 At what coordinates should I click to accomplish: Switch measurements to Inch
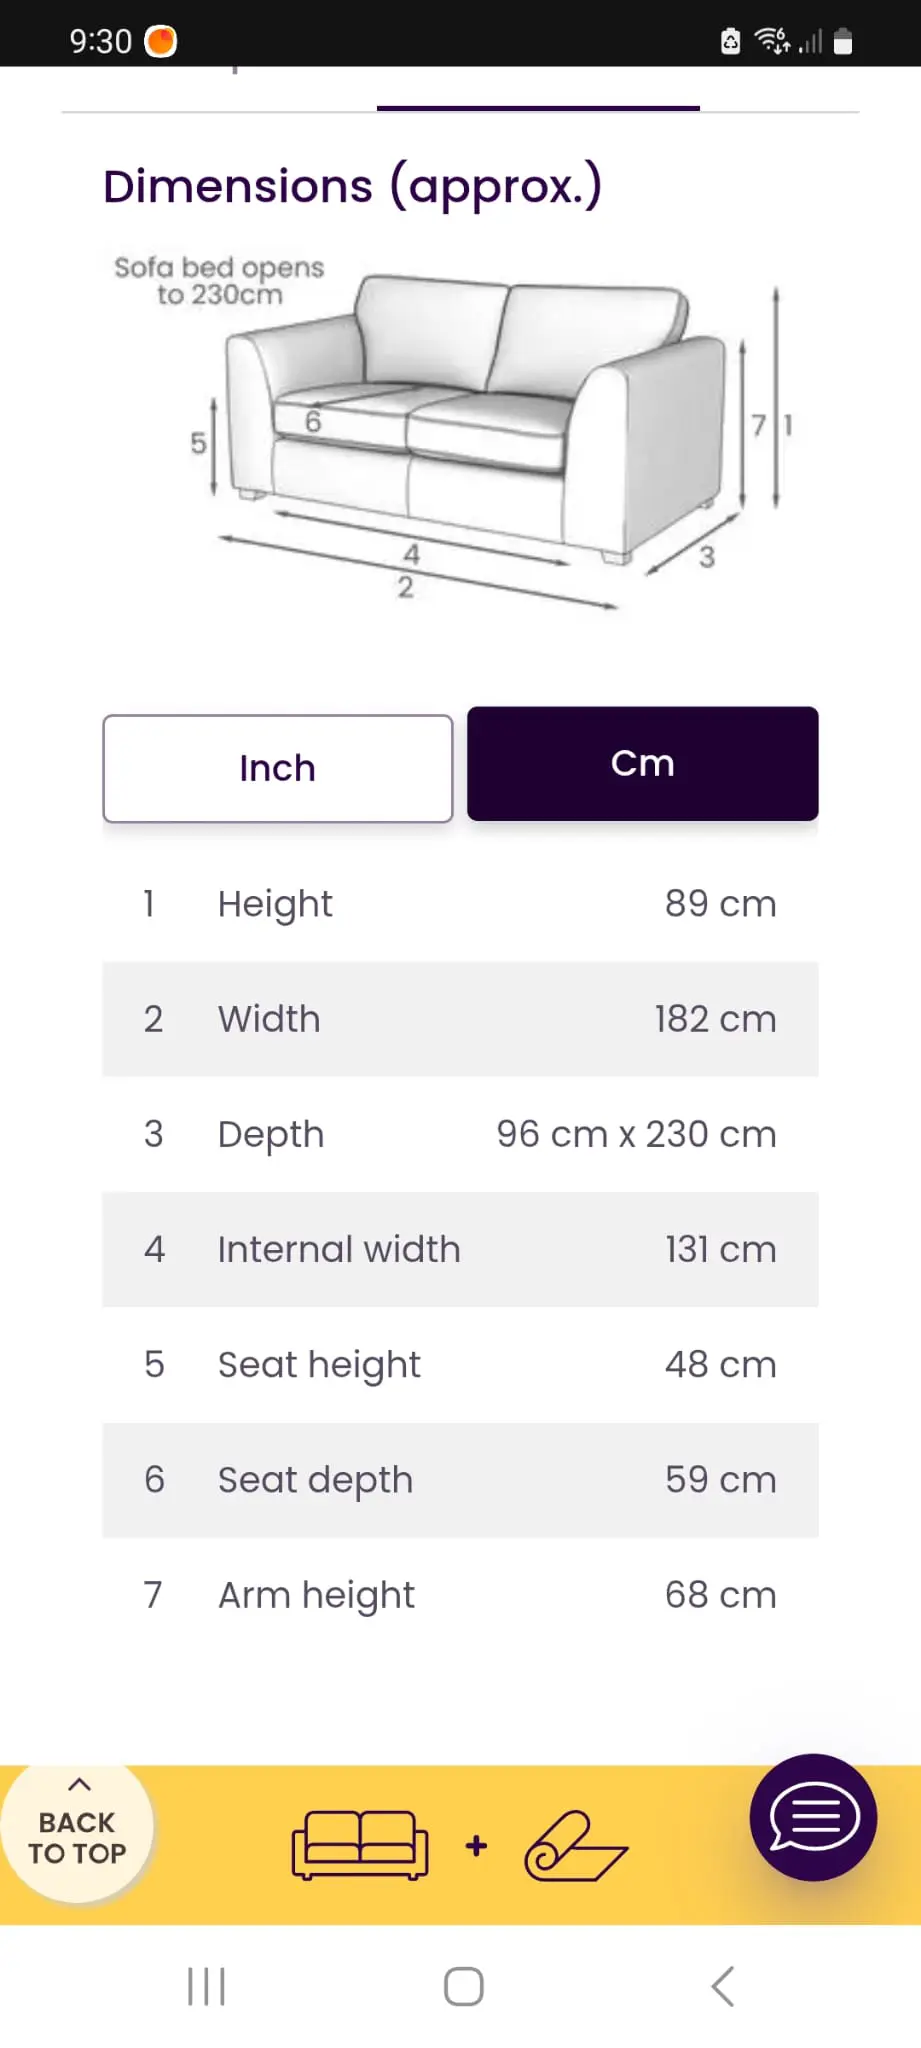pyautogui.click(x=278, y=768)
